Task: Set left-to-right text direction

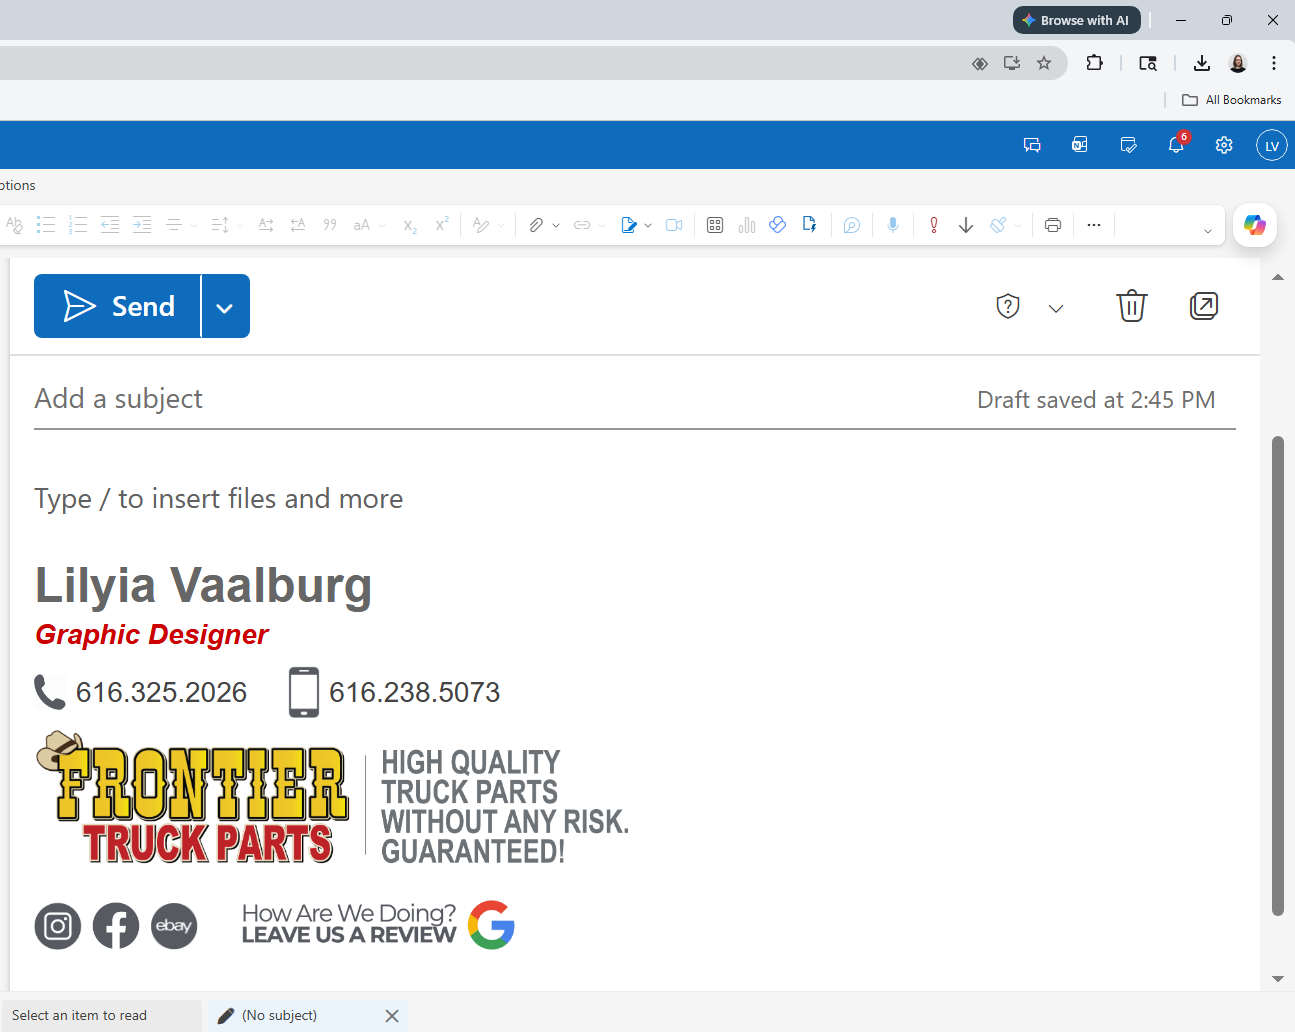Action: pos(266,225)
